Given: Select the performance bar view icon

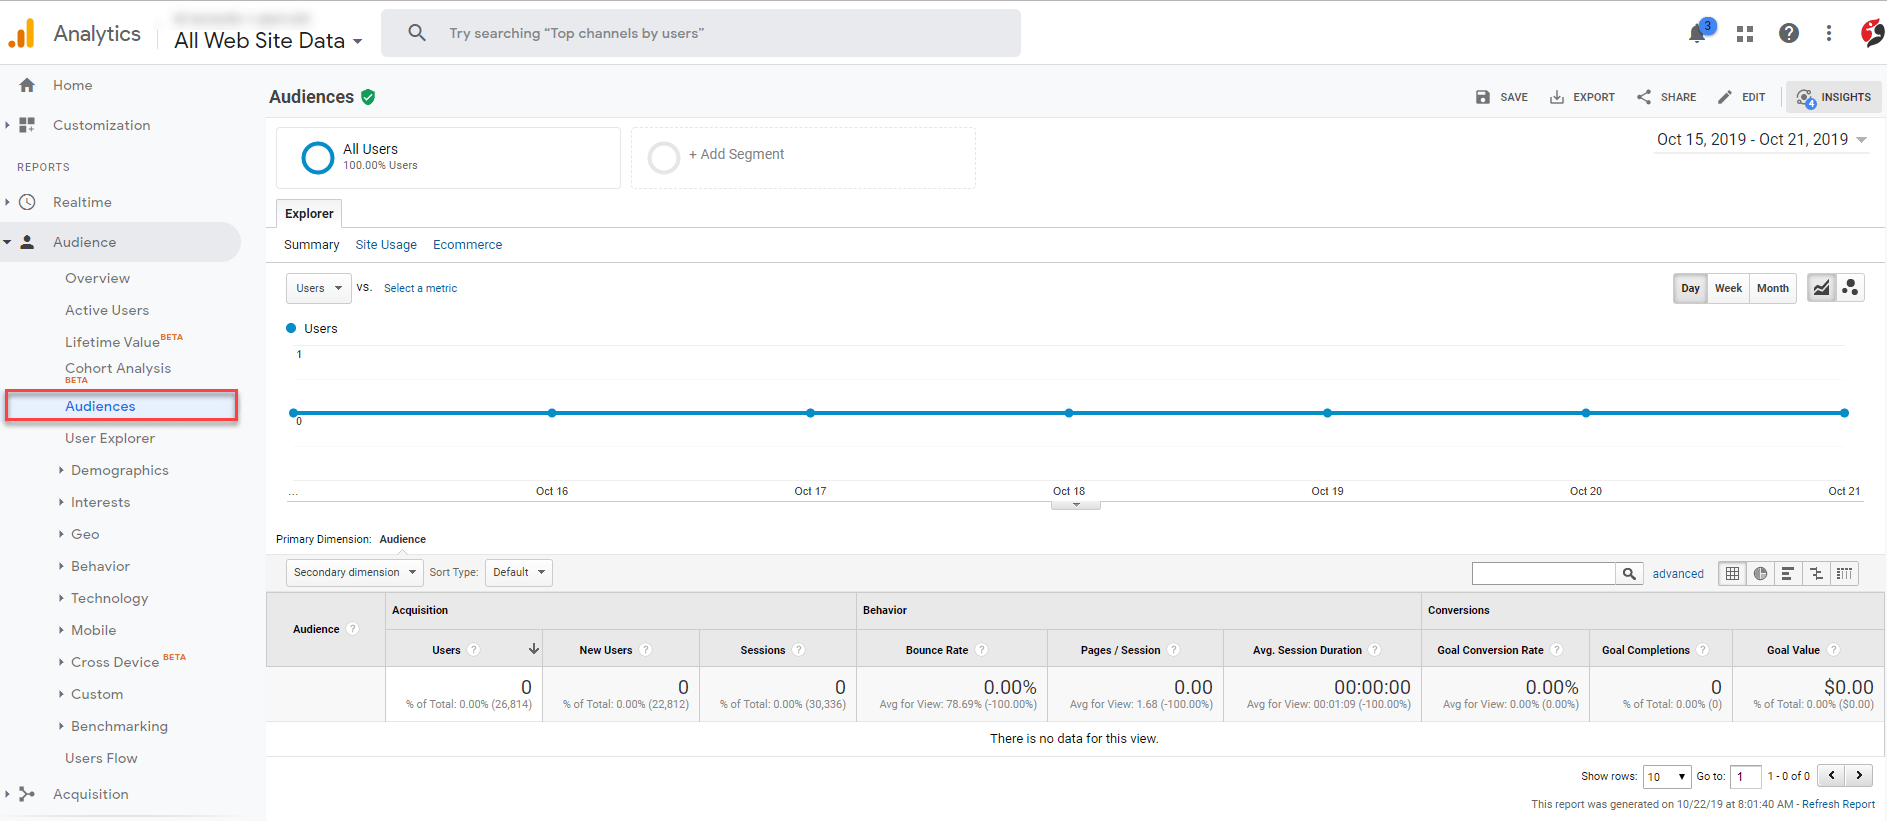Looking at the screenshot, I should point(1788,574).
